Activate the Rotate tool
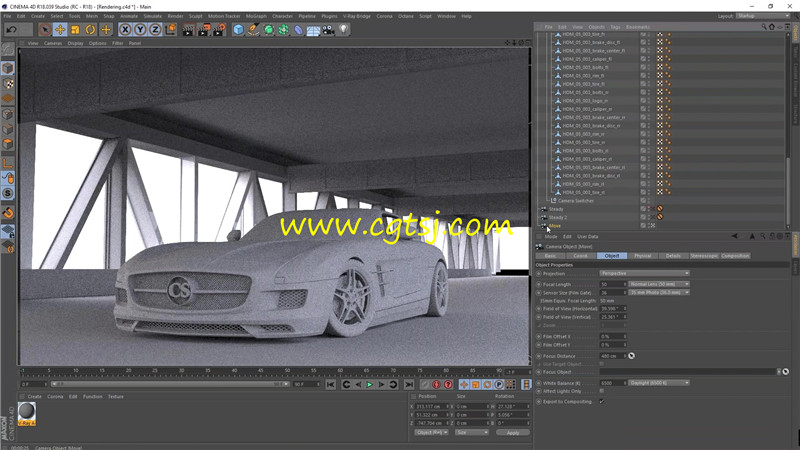 90,30
